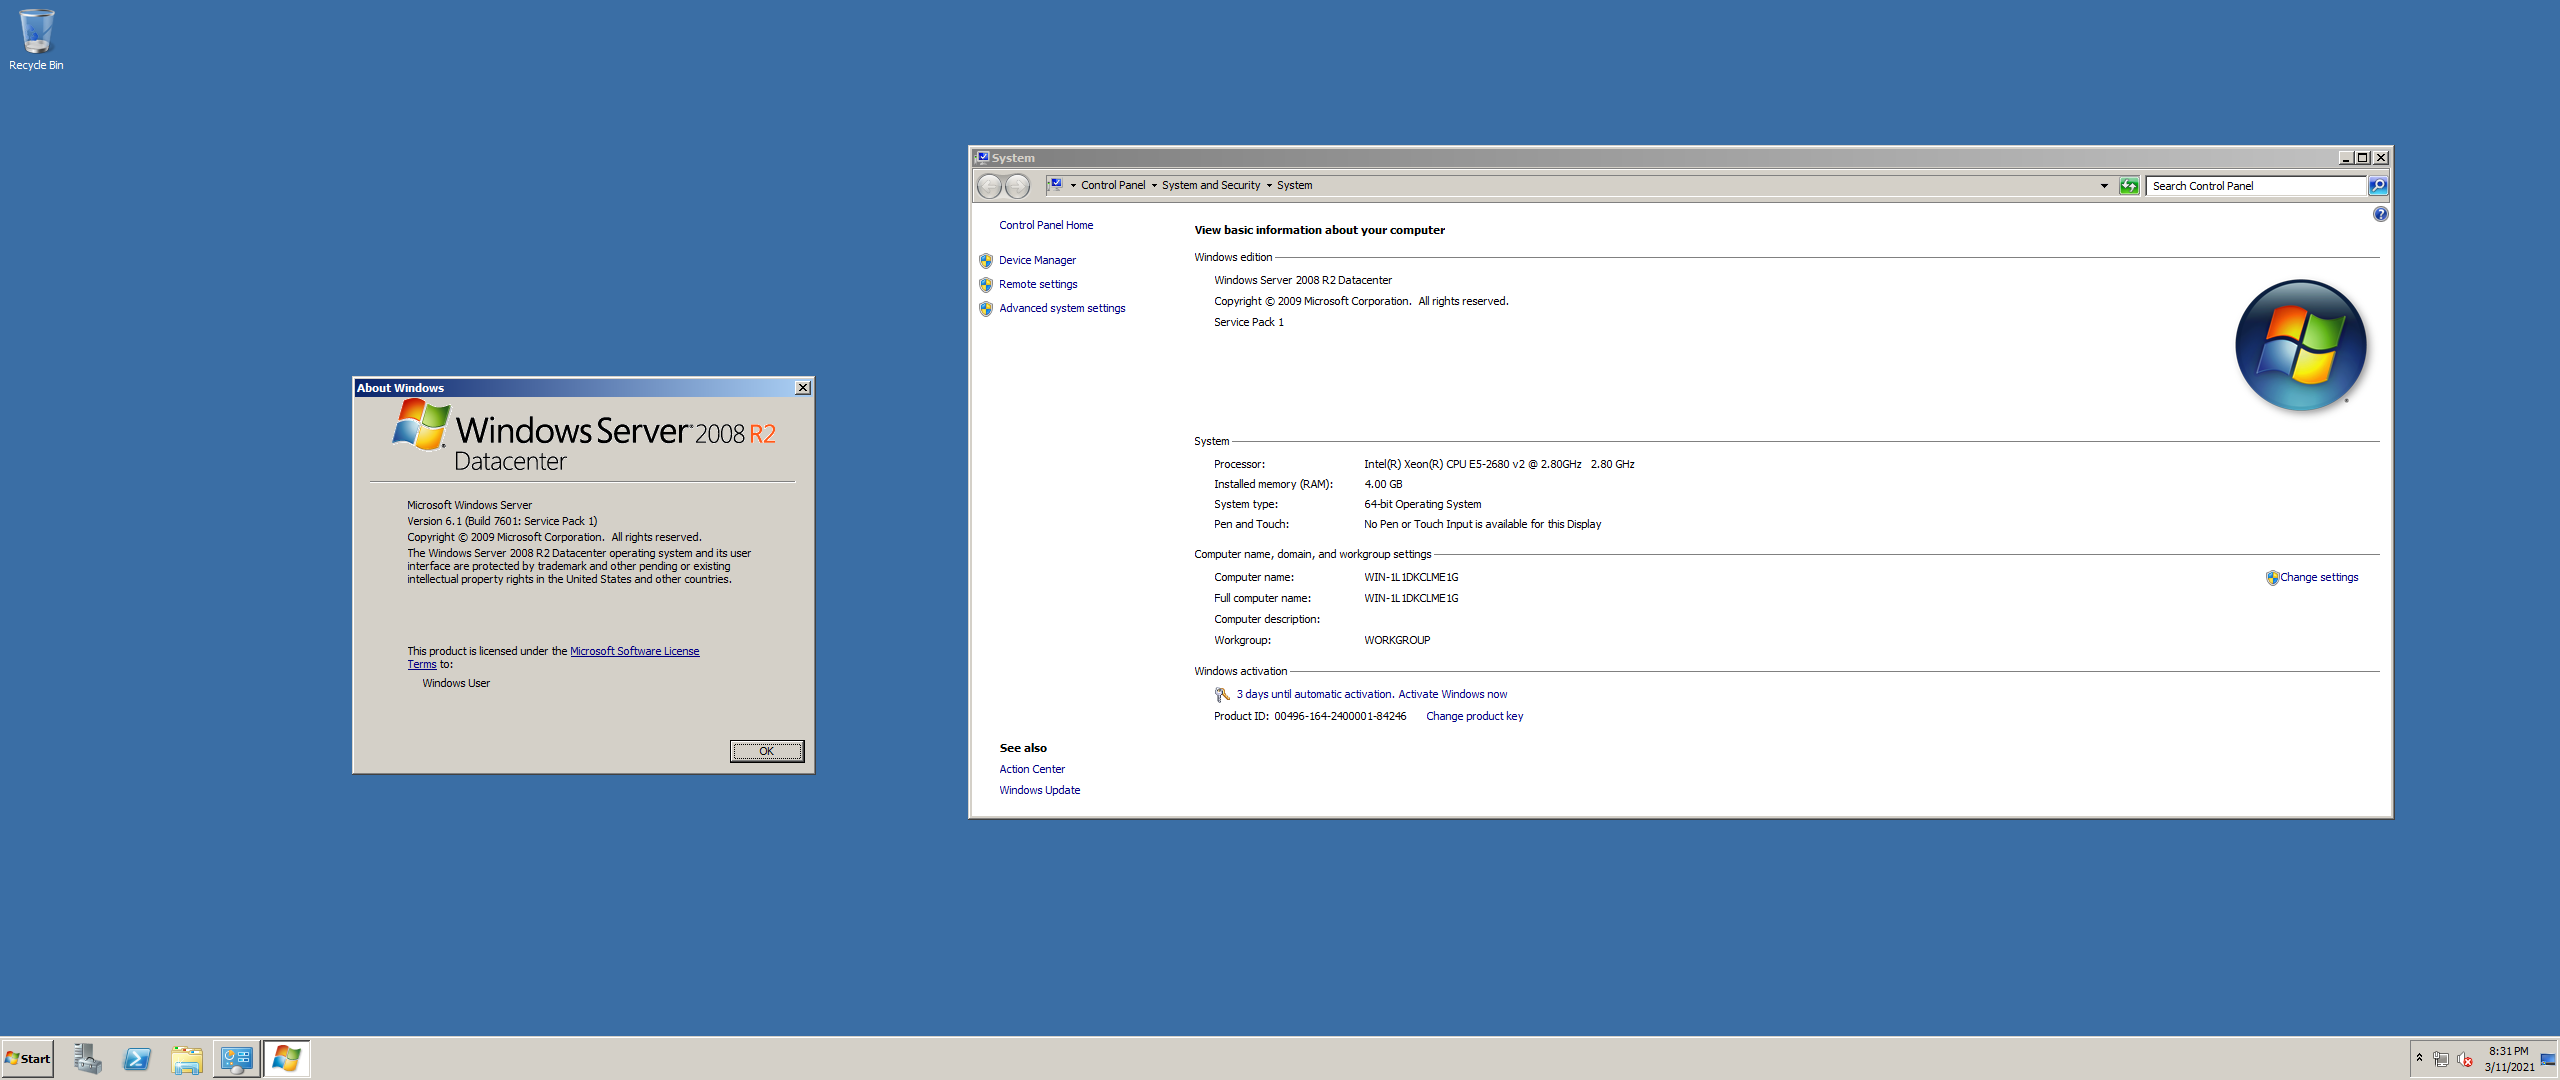2560x1080 pixels.
Task: Click the keys icon beside activation notice
Action: [x=1222, y=695]
